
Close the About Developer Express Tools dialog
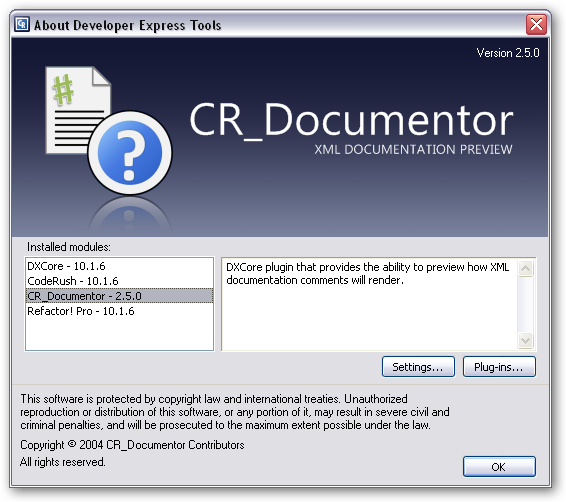pyautogui.click(x=536, y=25)
